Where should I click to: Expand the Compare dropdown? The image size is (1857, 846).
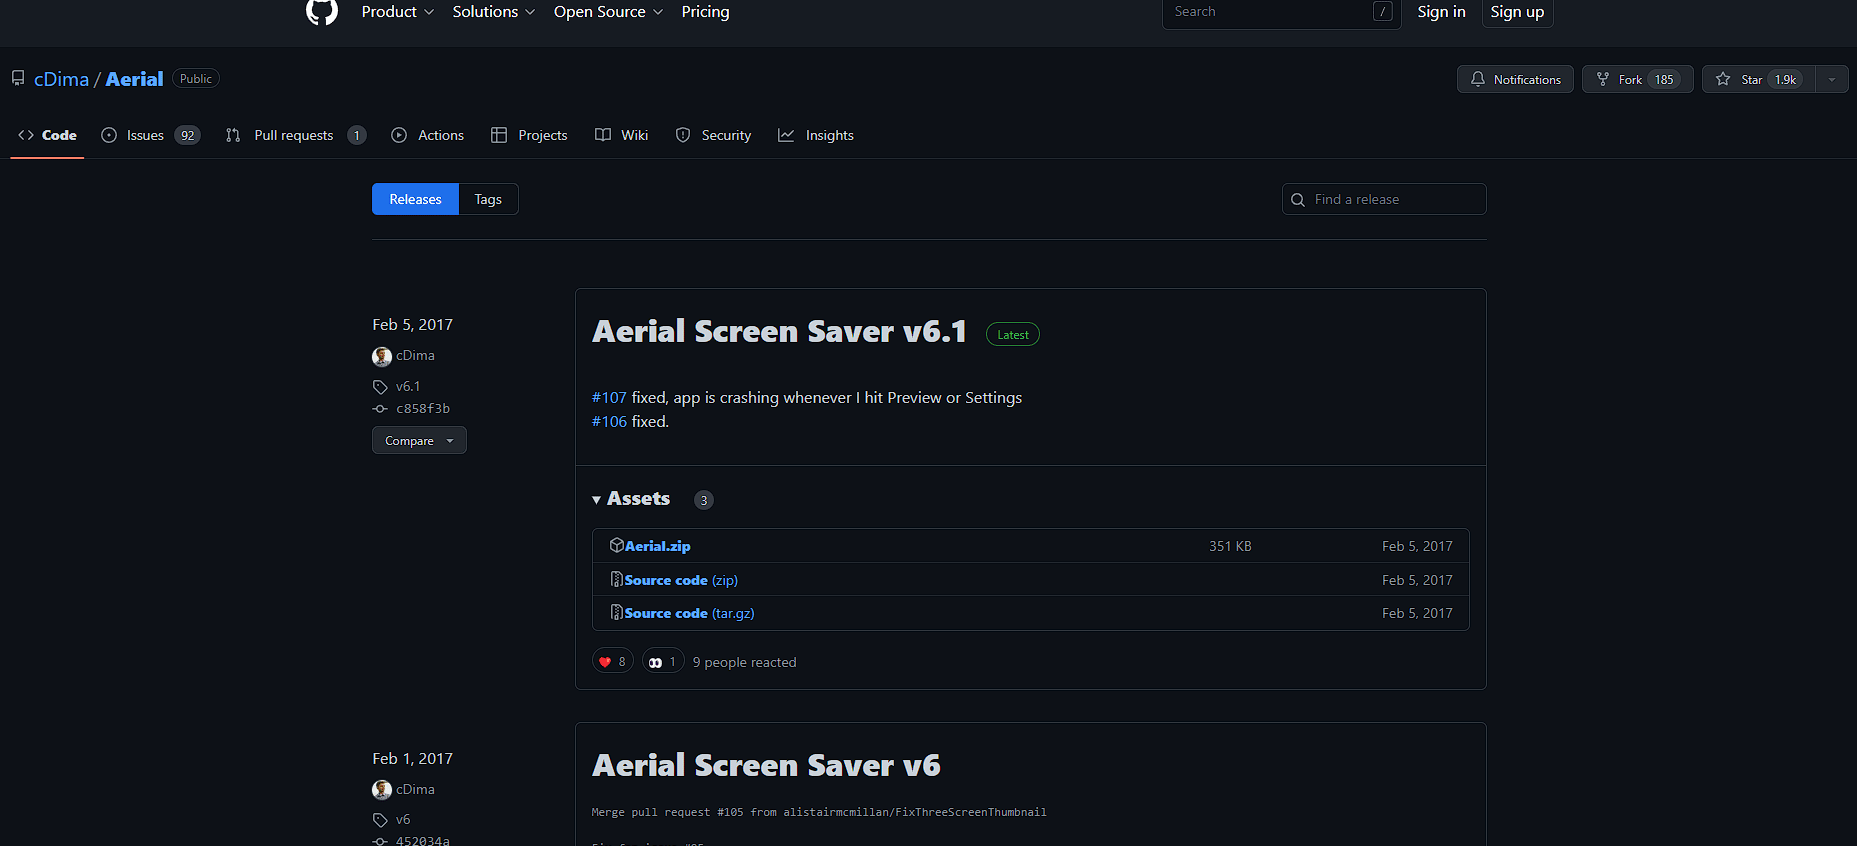(419, 440)
